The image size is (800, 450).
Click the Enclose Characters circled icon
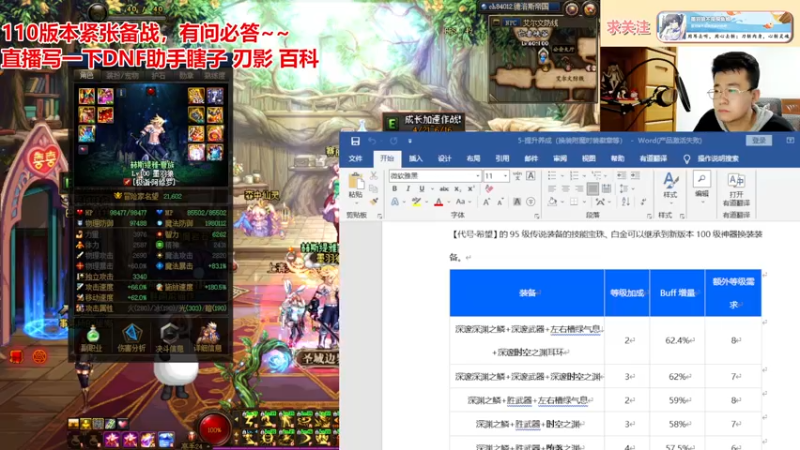pyautogui.click(x=531, y=202)
